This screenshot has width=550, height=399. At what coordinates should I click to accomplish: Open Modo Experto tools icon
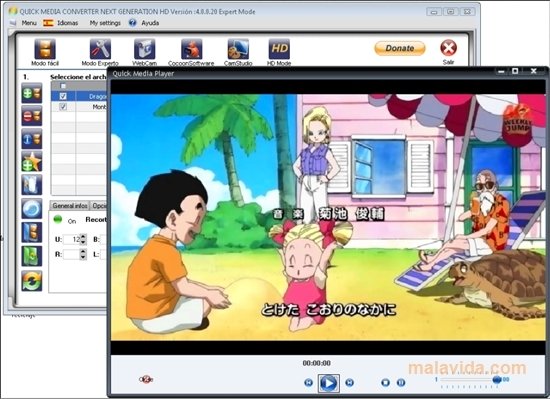[x=100, y=49]
